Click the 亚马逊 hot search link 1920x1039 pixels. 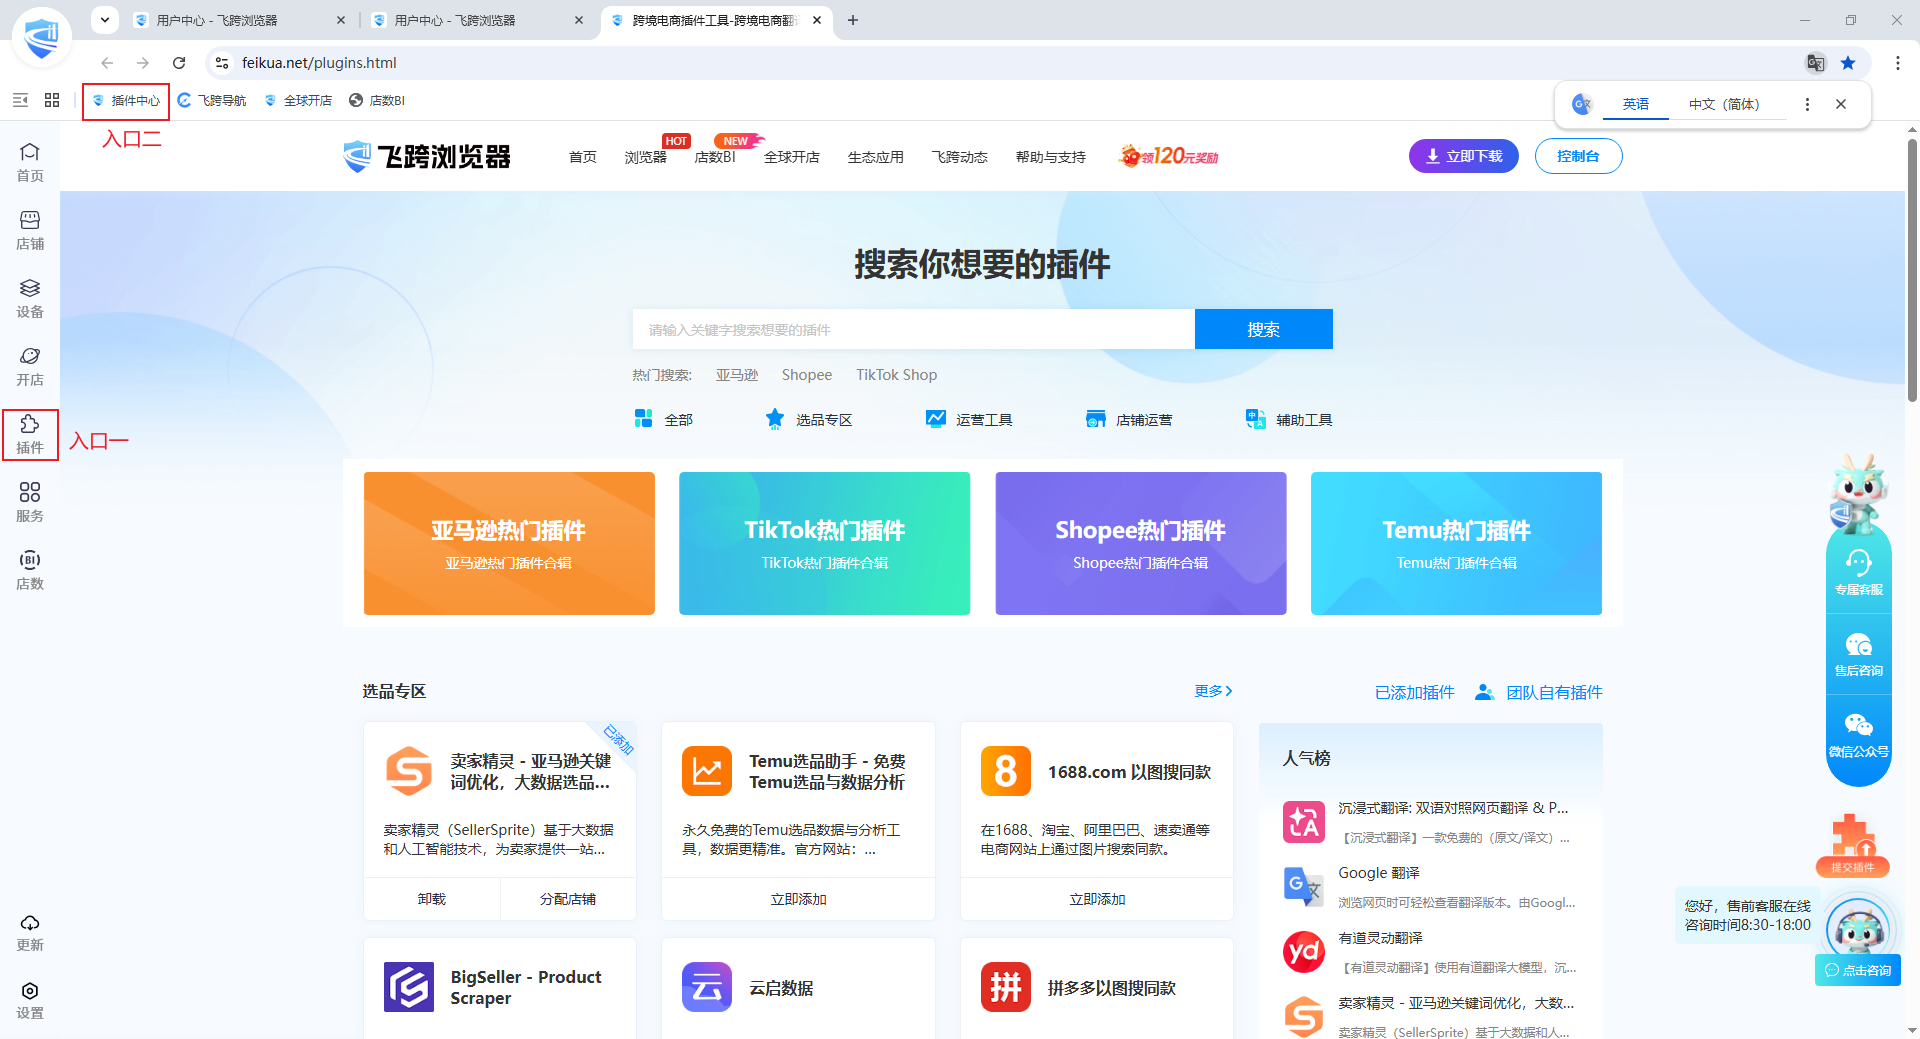click(x=737, y=375)
